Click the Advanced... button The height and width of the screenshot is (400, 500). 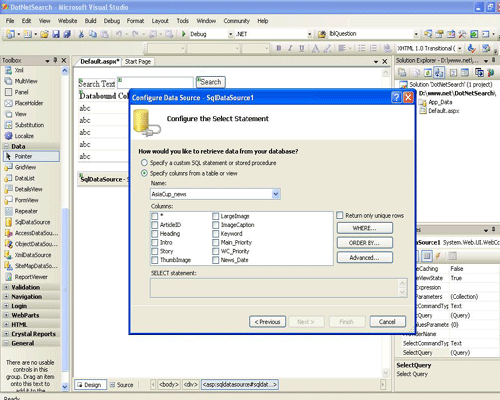click(365, 257)
